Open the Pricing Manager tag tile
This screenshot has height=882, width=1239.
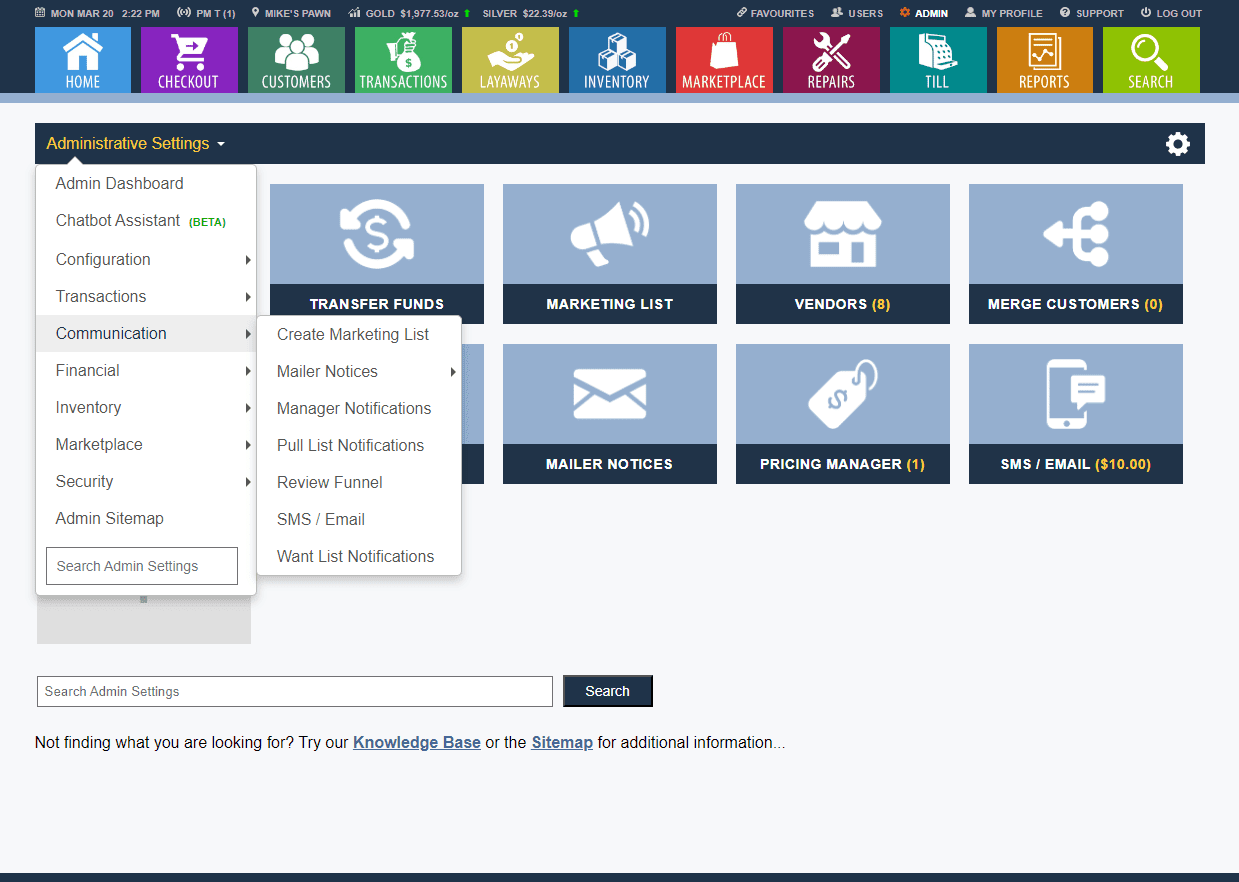[842, 414]
